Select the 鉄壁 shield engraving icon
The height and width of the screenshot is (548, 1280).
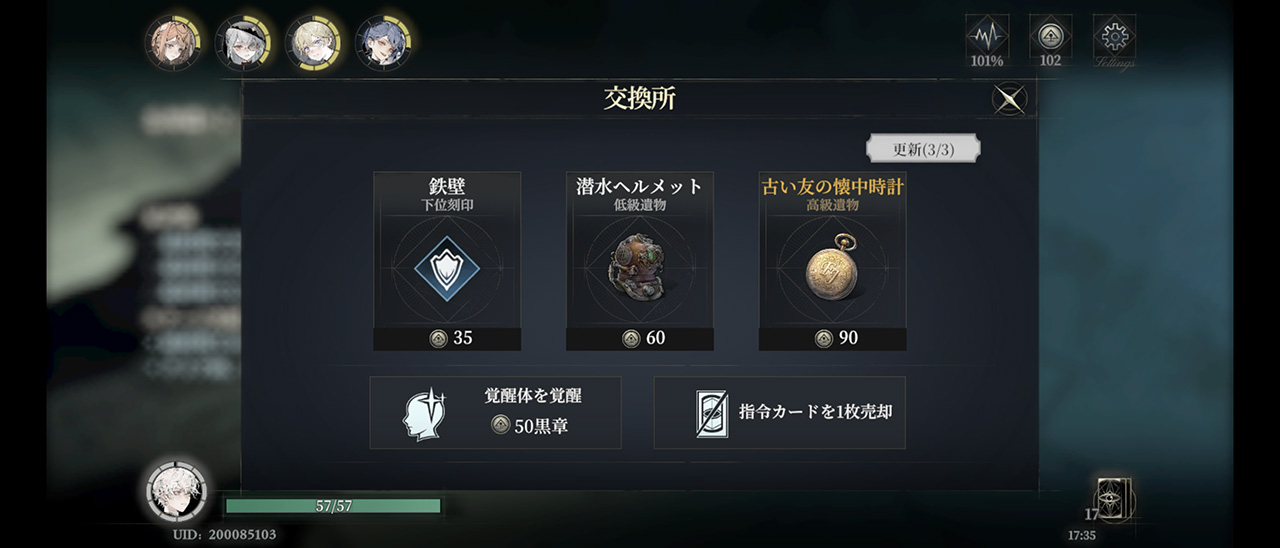(x=447, y=269)
